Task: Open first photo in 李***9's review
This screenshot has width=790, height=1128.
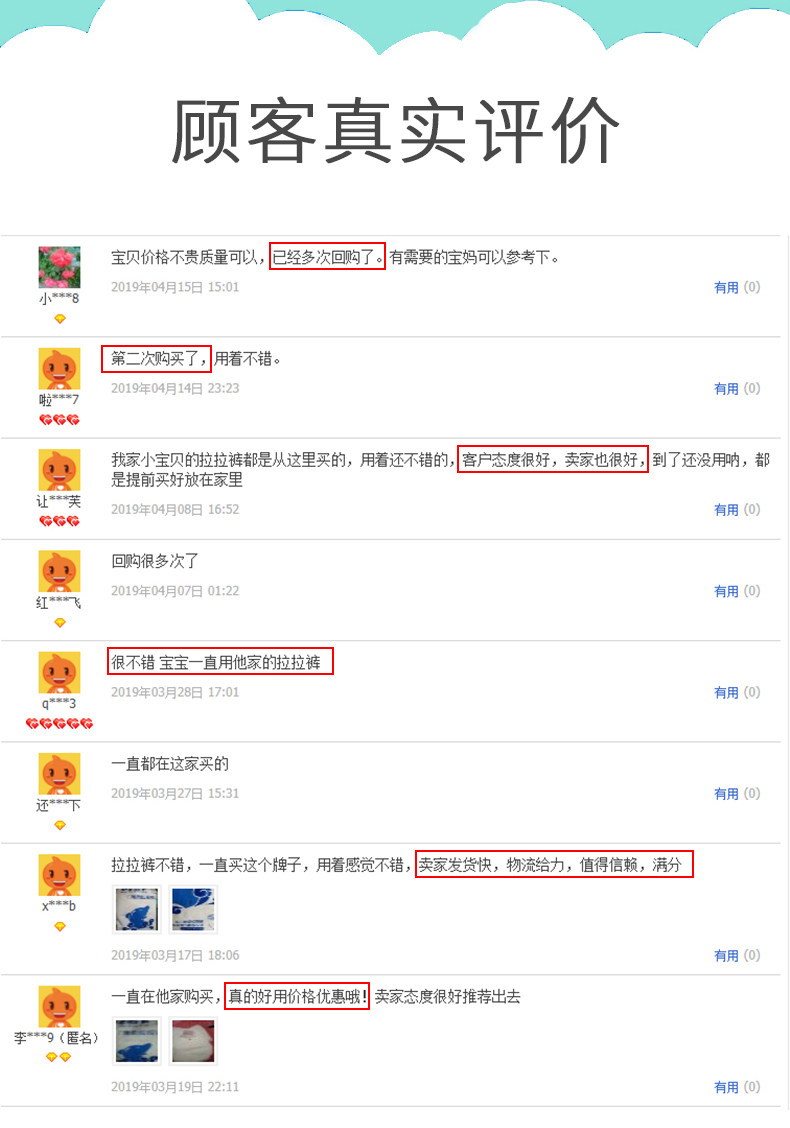Action: tap(137, 1041)
